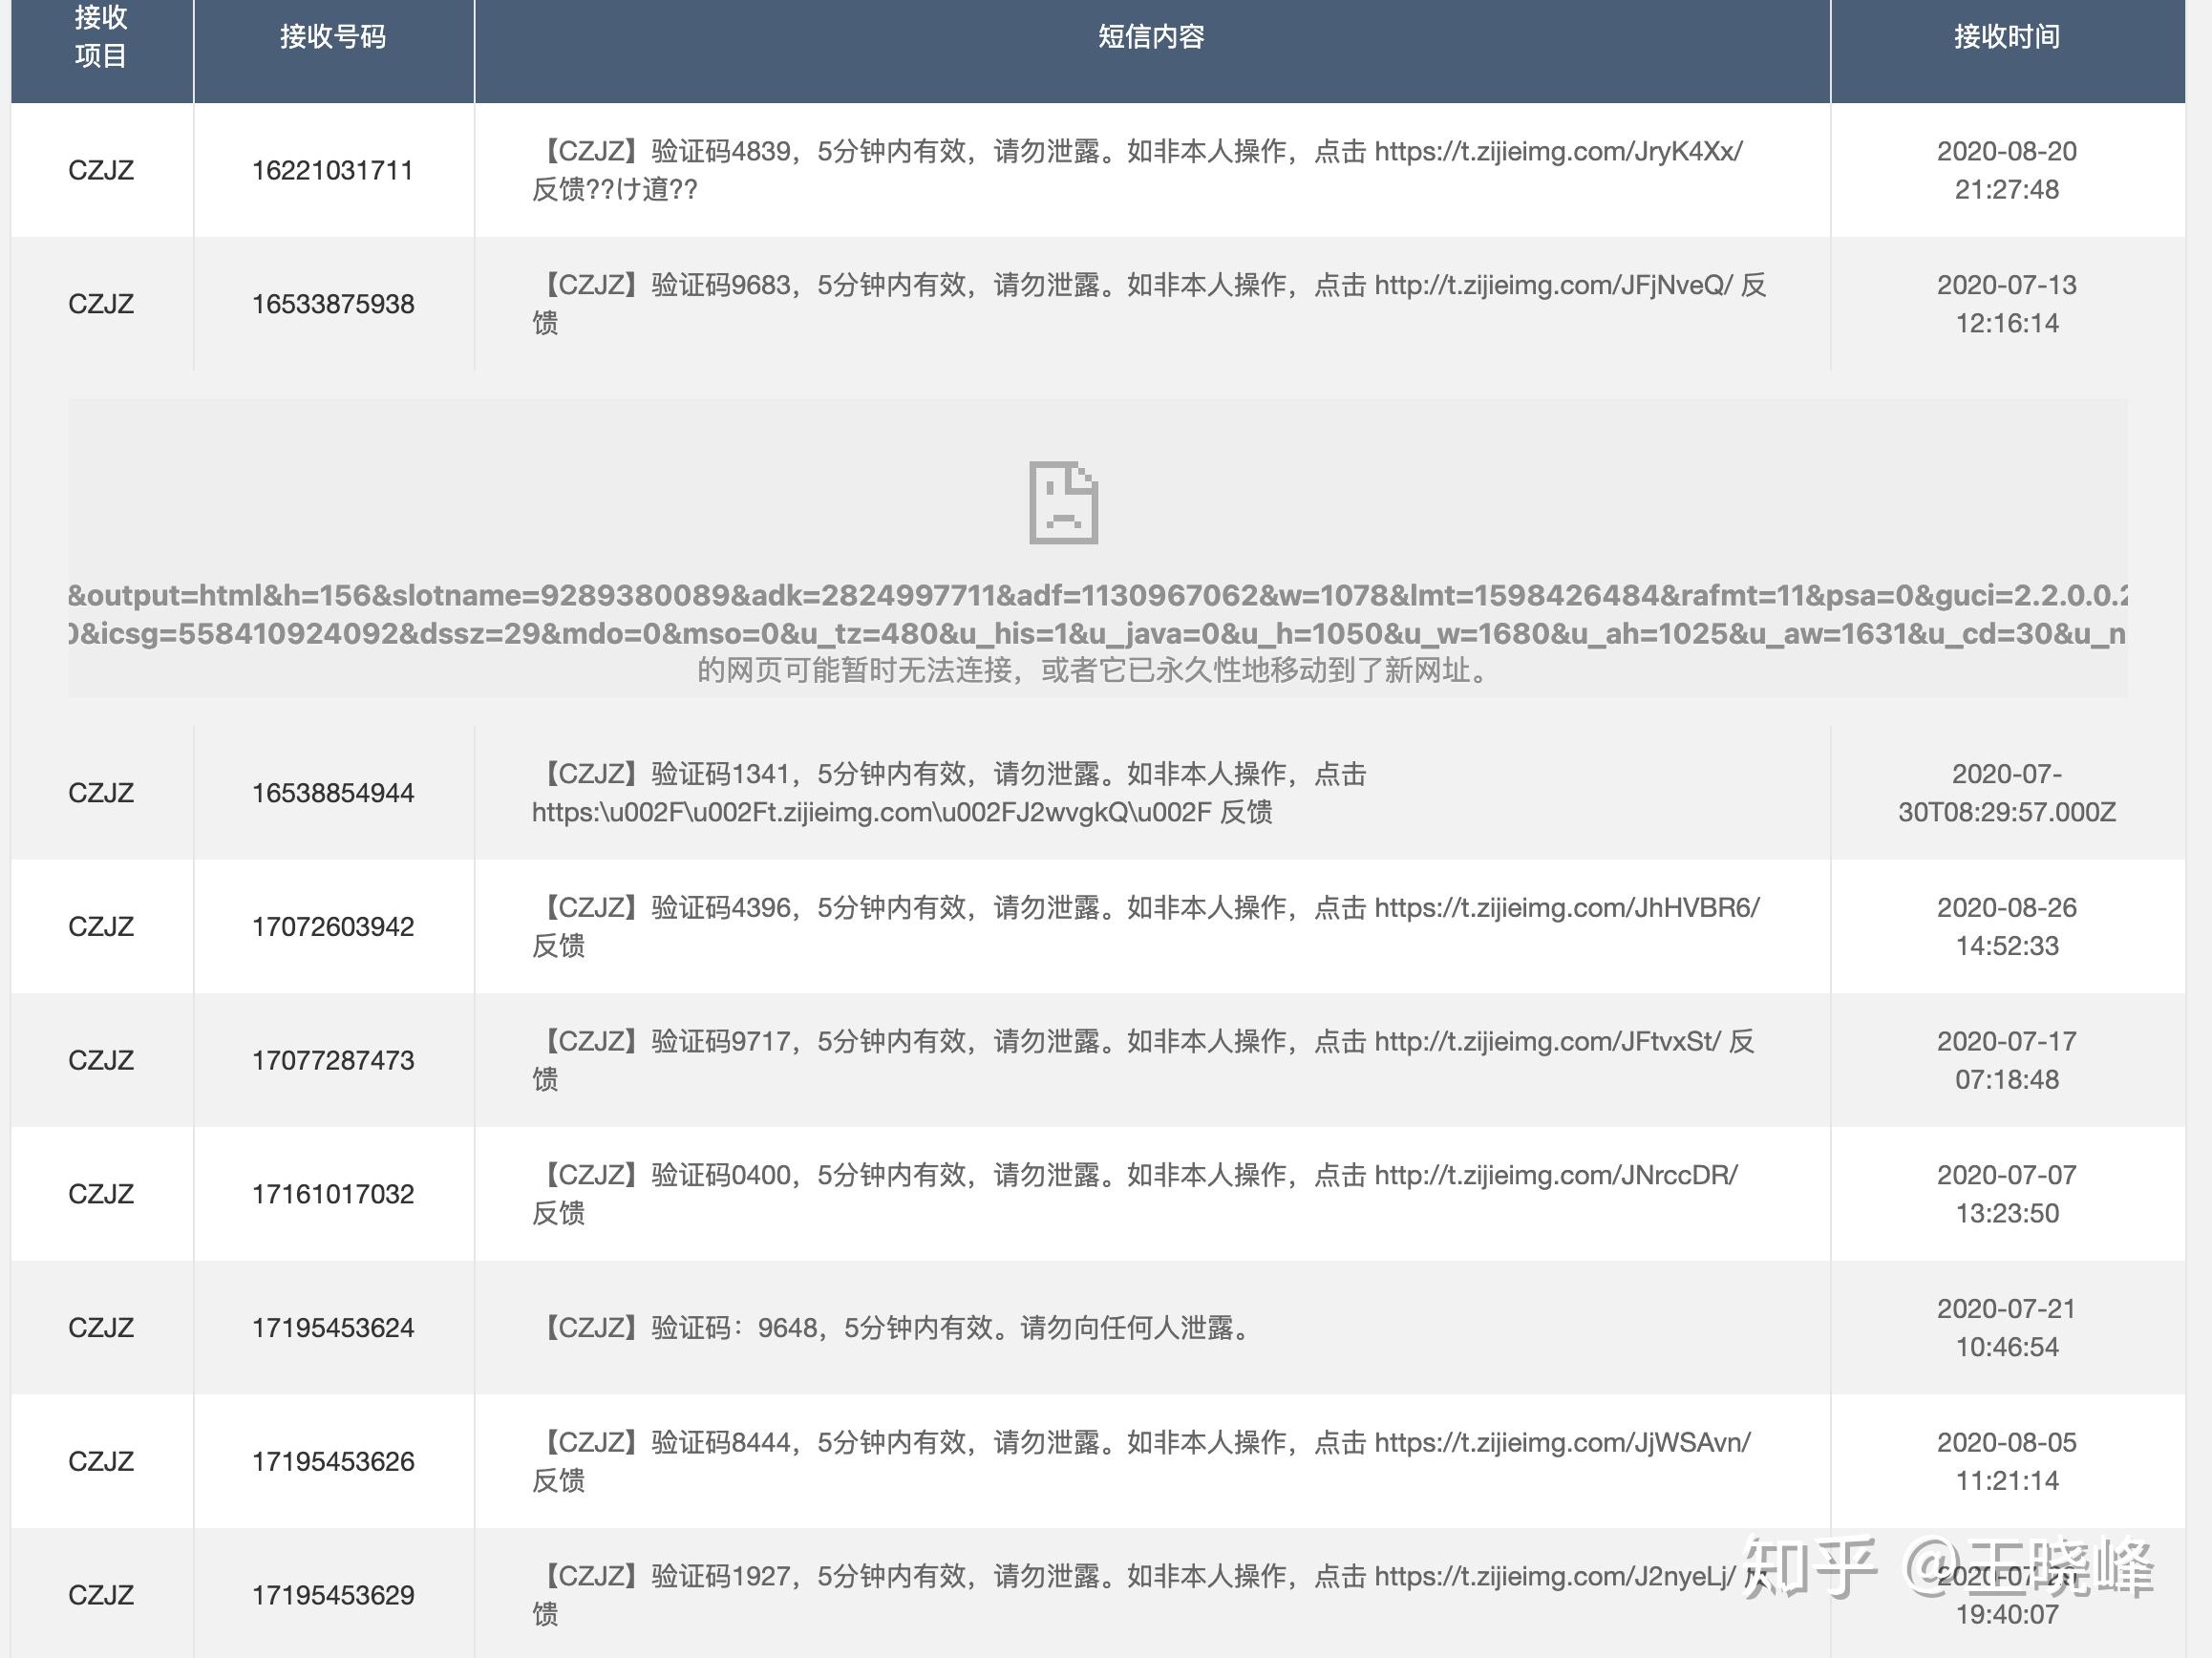
Task: Click the 短信内容 column header
Action: [1152, 37]
